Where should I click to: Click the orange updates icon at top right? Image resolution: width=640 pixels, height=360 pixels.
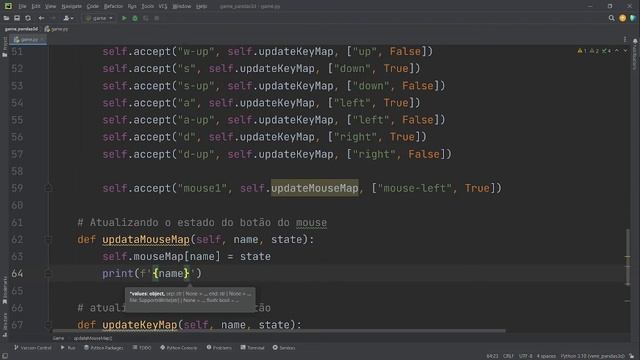[622, 18]
